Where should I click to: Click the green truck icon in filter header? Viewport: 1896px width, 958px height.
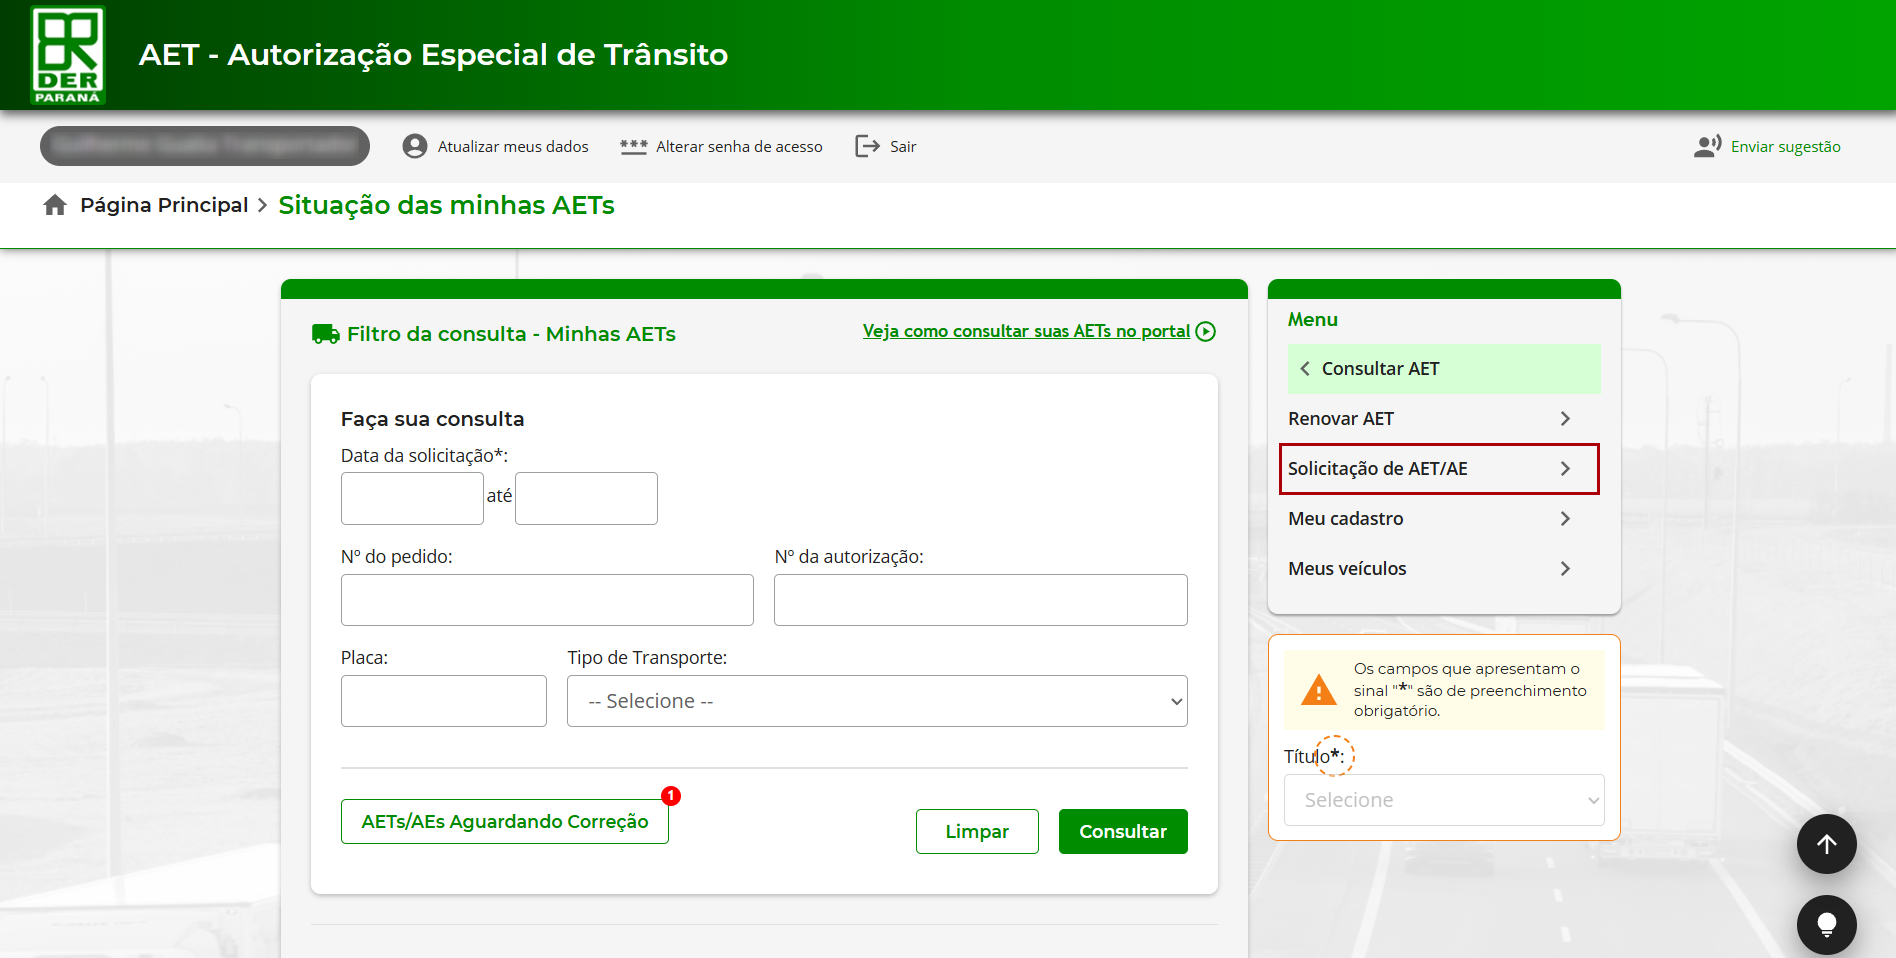tap(326, 334)
